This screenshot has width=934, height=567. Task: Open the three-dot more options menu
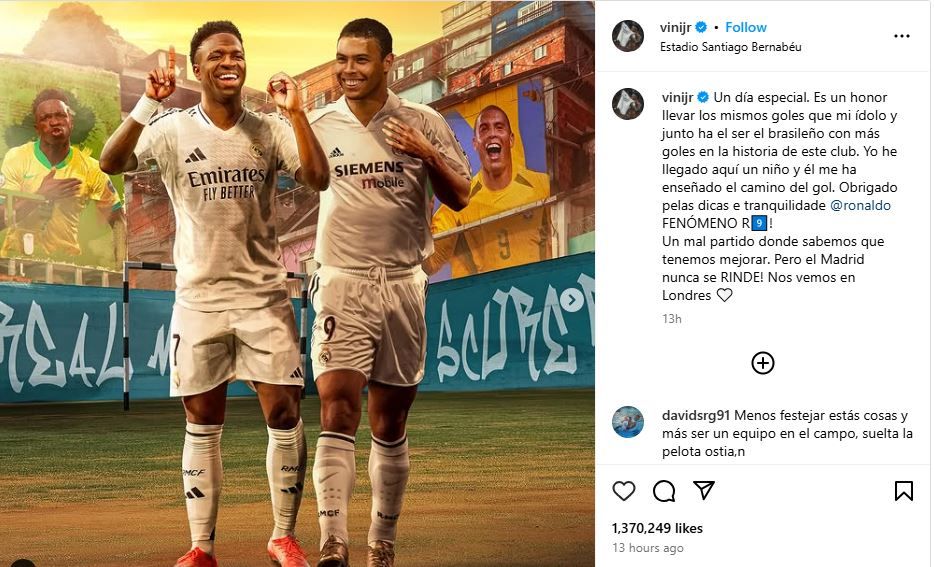[902, 36]
